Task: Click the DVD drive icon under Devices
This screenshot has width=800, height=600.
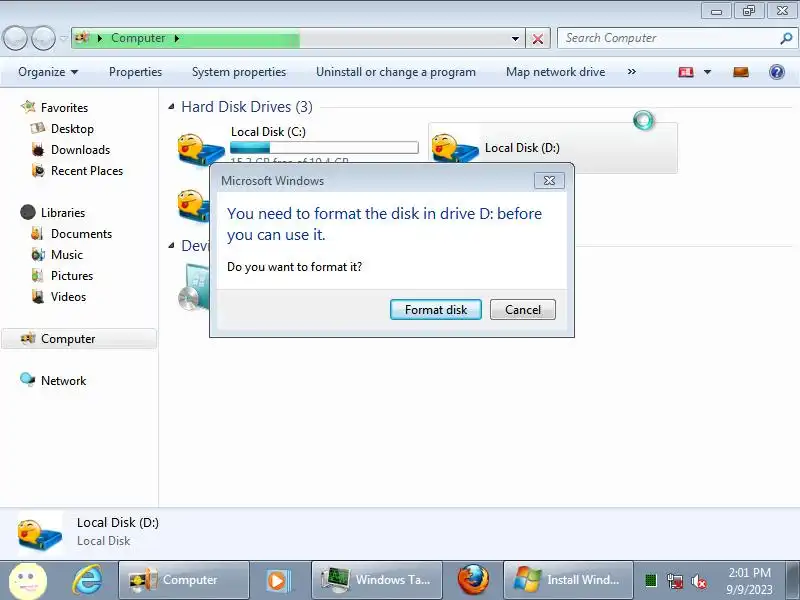Action: pyautogui.click(x=194, y=287)
